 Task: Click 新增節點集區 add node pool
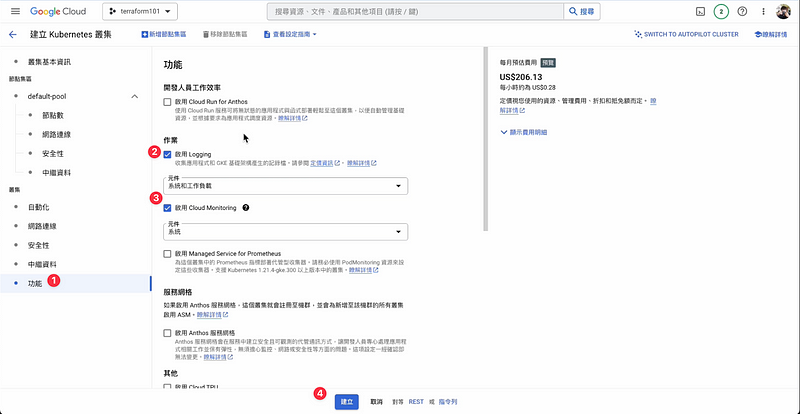164,35
